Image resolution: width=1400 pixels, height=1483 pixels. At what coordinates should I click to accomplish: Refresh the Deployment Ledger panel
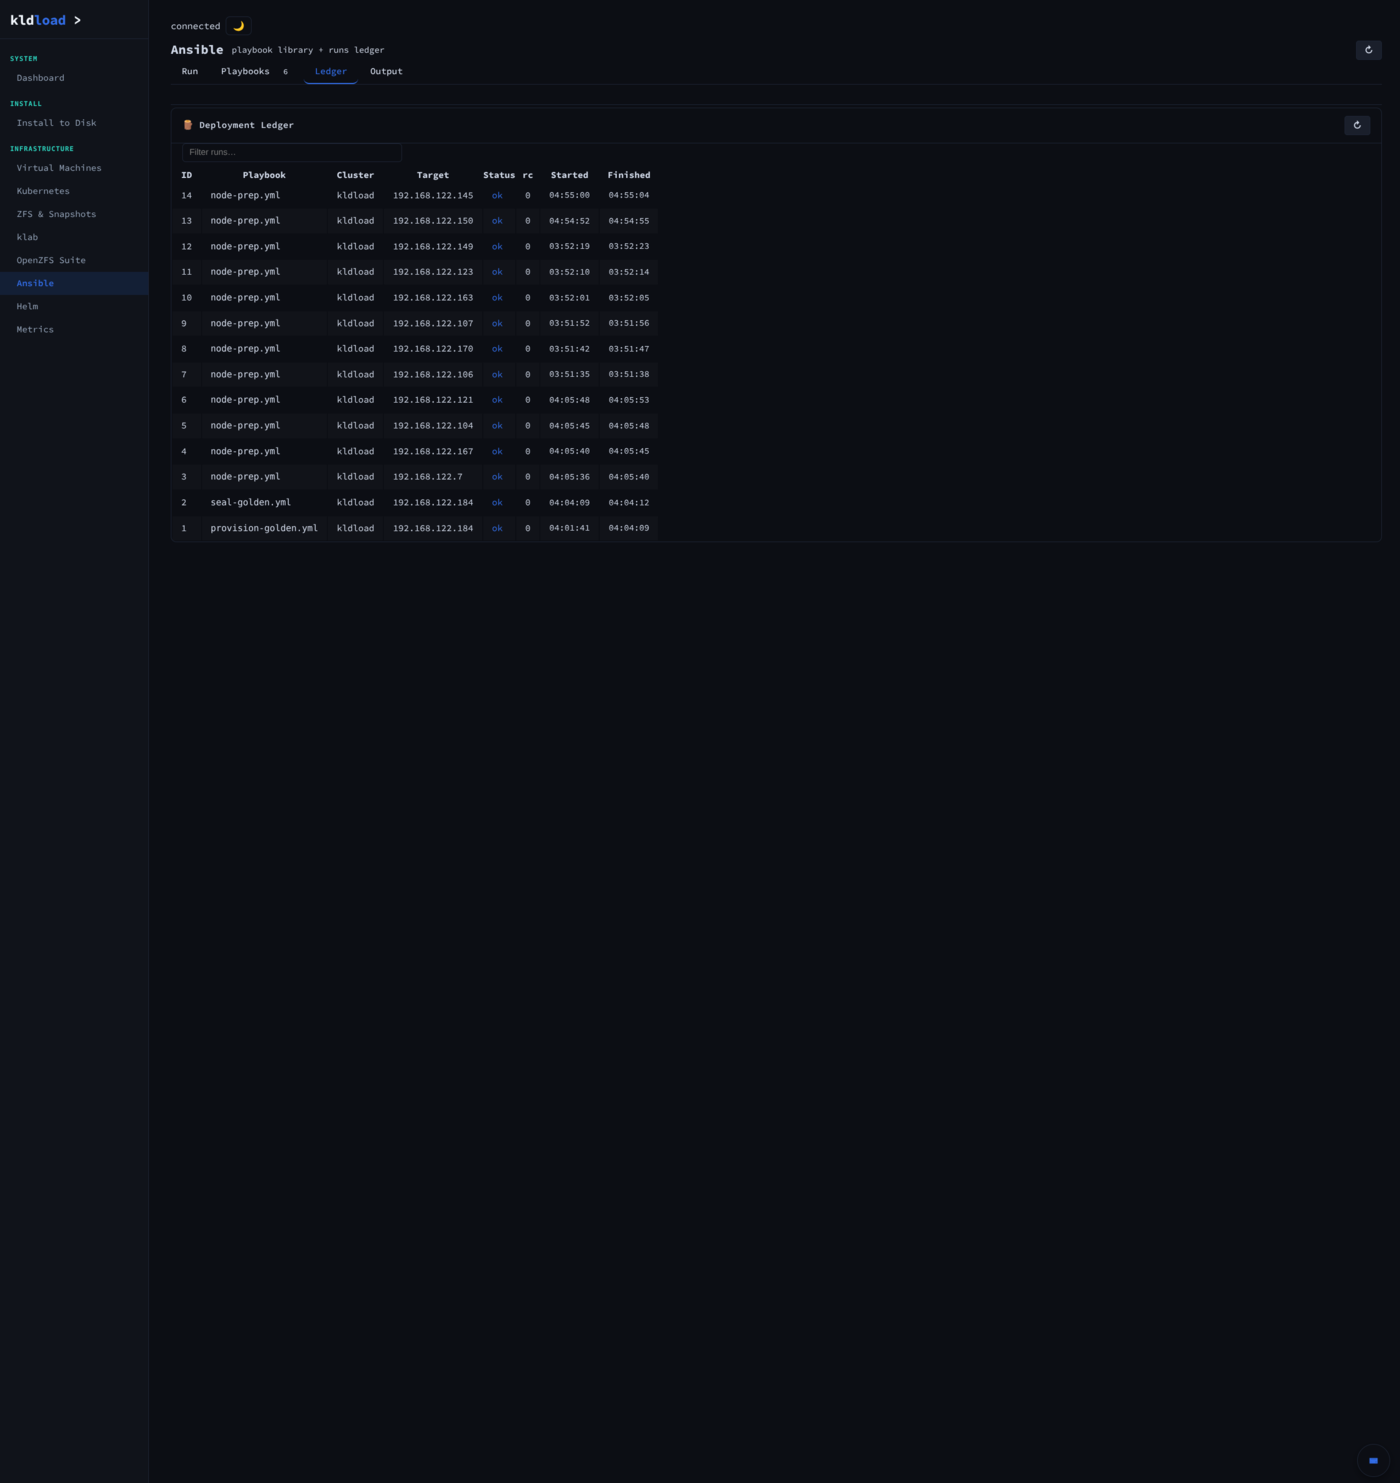click(1357, 125)
